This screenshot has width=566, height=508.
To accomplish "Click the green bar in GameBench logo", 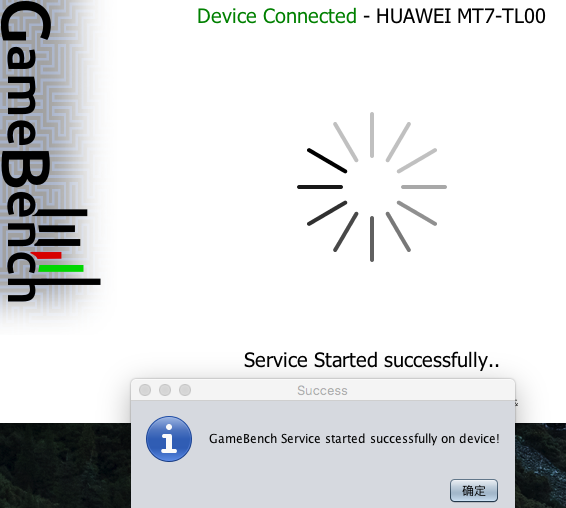I will pos(61,268).
